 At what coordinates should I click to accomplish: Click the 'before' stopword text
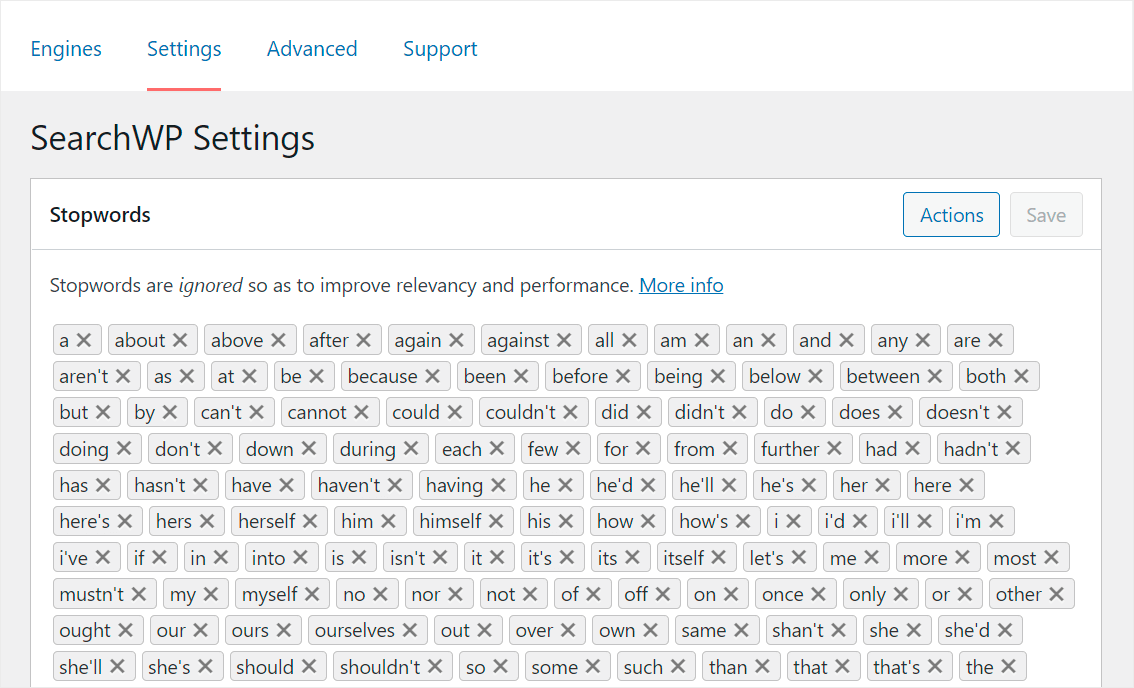click(580, 376)
